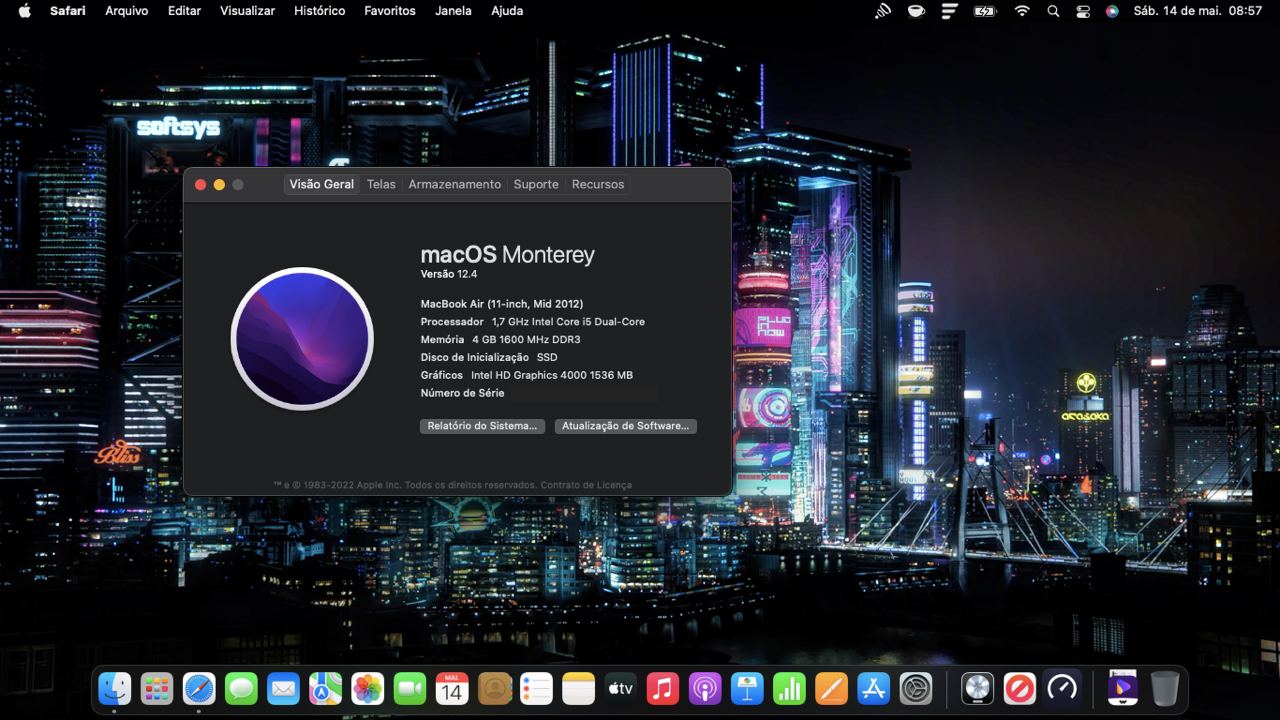Image resolution: width=1280 pixels, height=720 pixels.
Task: Open Contacts from the dock
Action: [494, 688]
